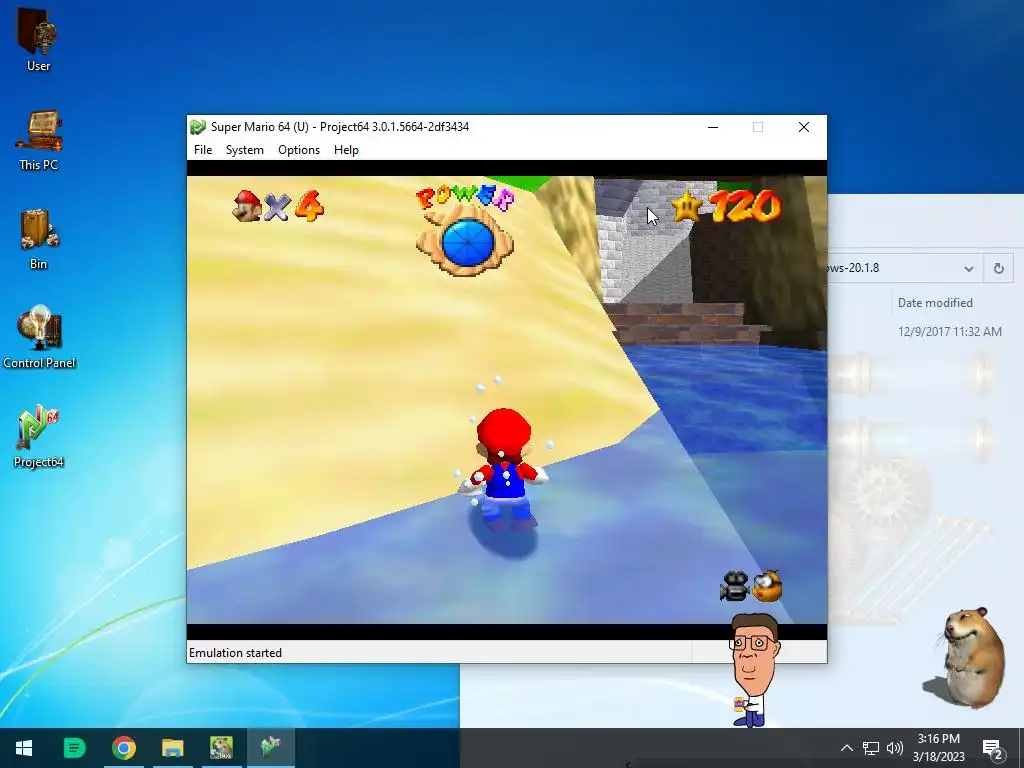
Task: Minimize the Project64 window
Action: pyautogui.click(x=713, y=127)
